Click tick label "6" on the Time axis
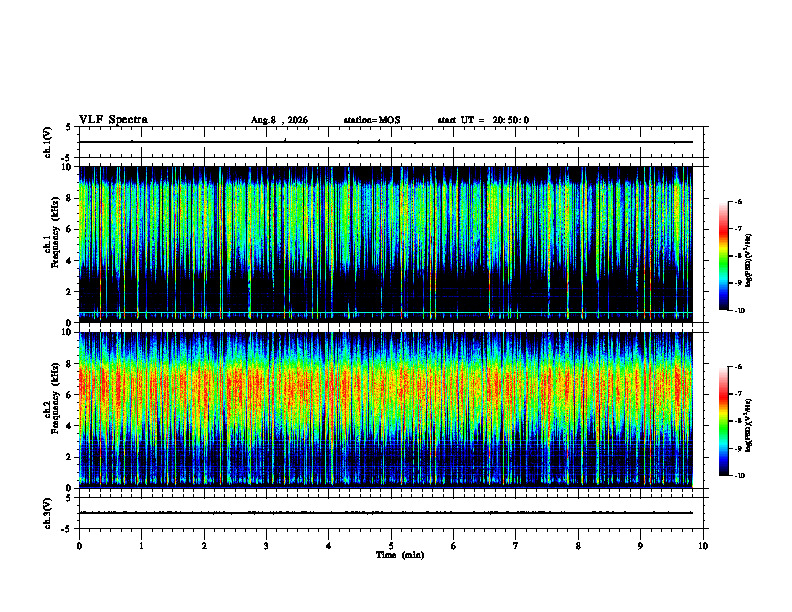This screenshot has height=612, width=792. coord(454,546)
